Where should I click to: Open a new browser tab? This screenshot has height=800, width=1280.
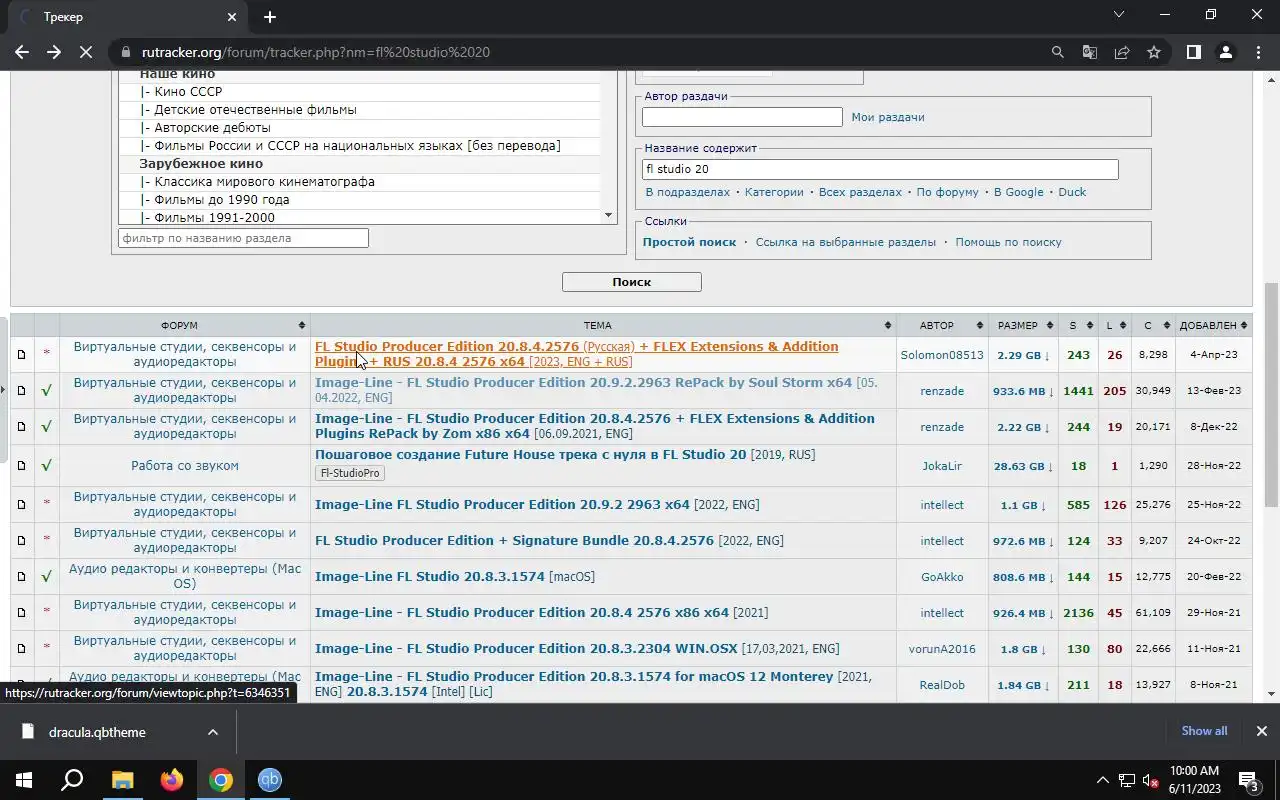coord(270,17)
